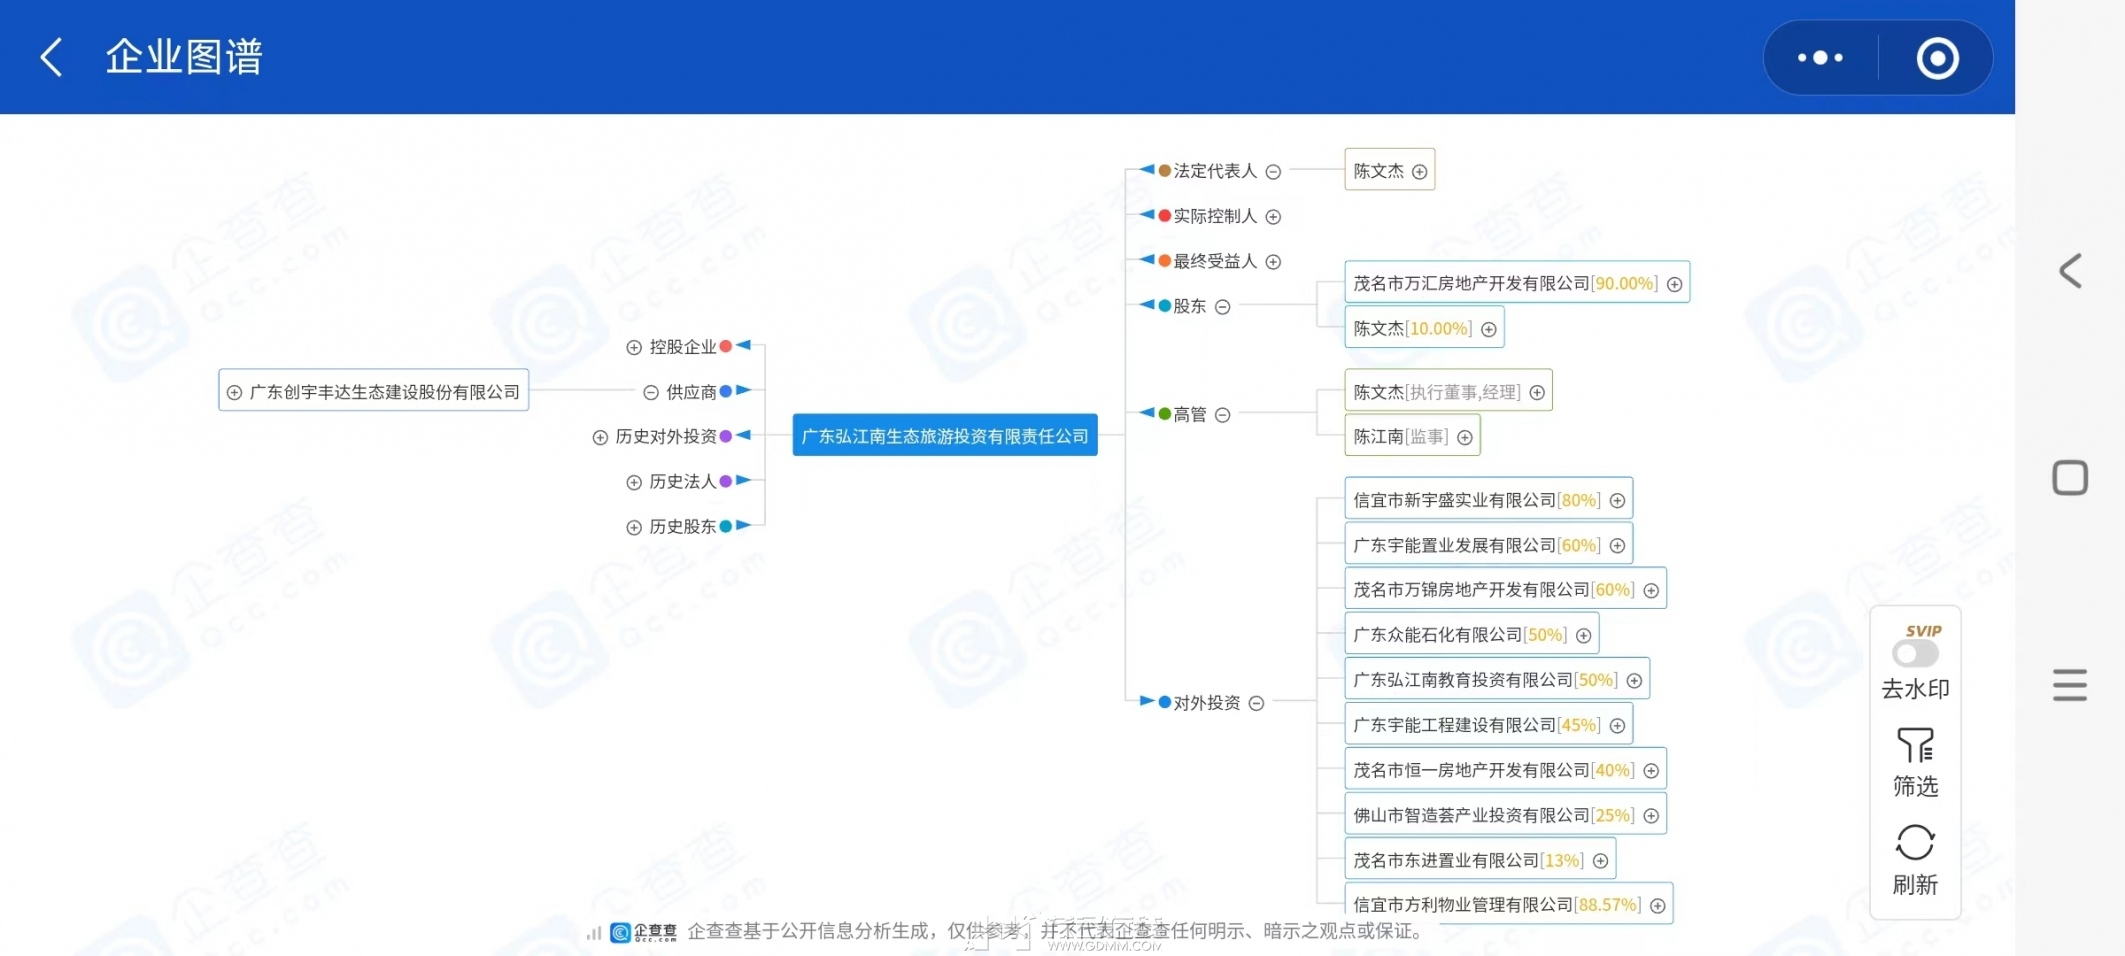Click the 企业图谱 page title
2125x956 pixels.
point(184,57)
